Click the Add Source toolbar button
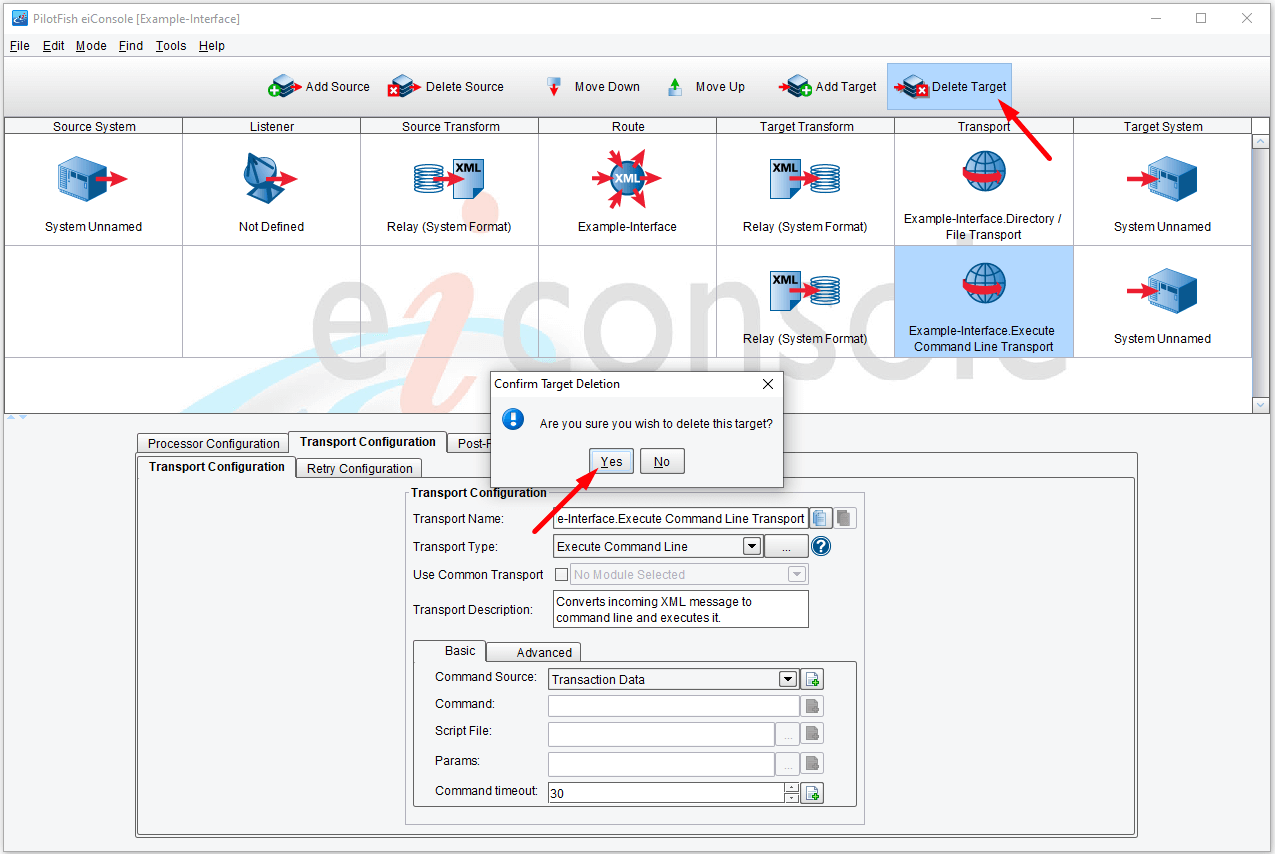The width and height of the screenshot is (1275, 854). pyautogui.click(x=319, y=87)
